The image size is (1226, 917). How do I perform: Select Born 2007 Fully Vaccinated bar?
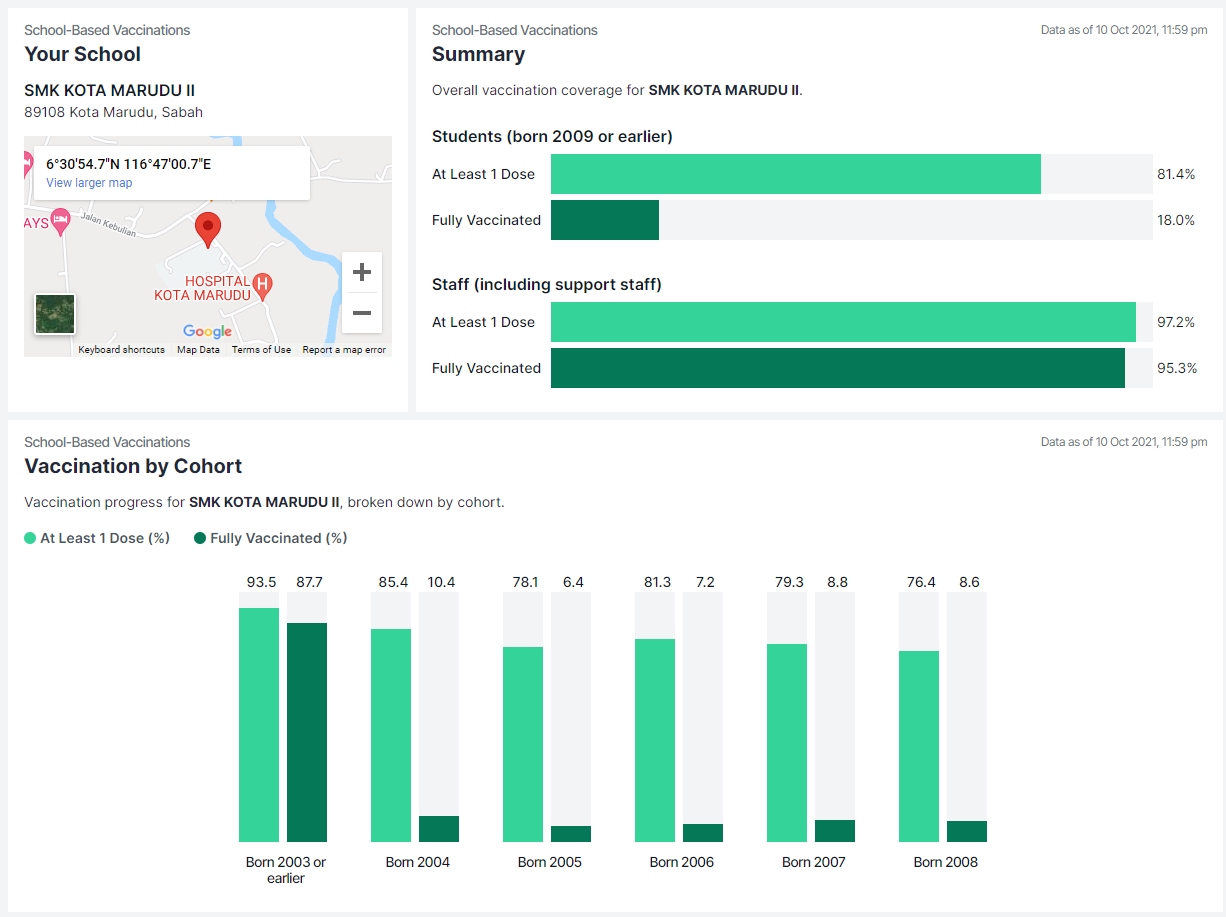tap(835, 831)
